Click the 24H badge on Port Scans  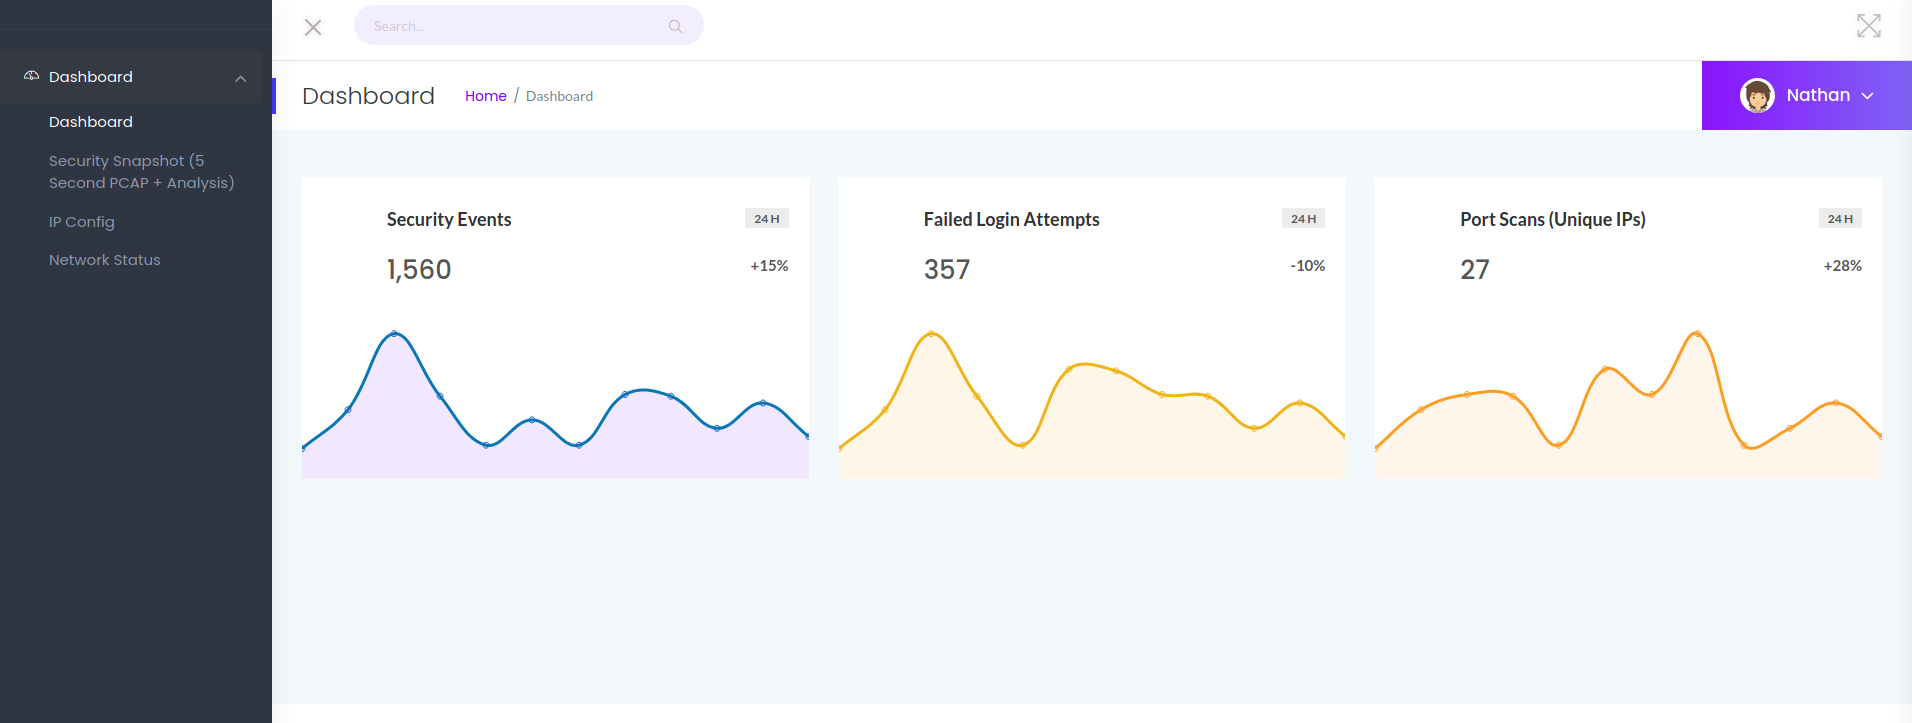tap(1839, 219)
